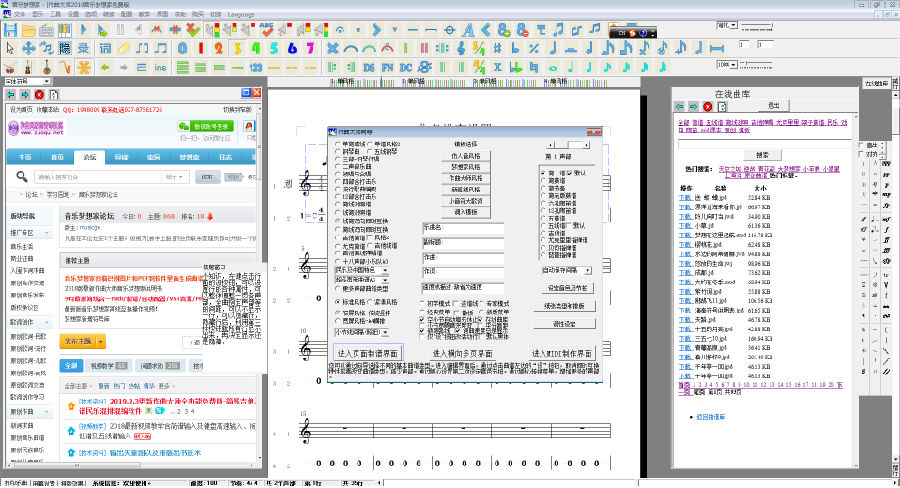900x488 pixels.
Task: Open the 100% zoom dropdown
Action: [733, 65]
